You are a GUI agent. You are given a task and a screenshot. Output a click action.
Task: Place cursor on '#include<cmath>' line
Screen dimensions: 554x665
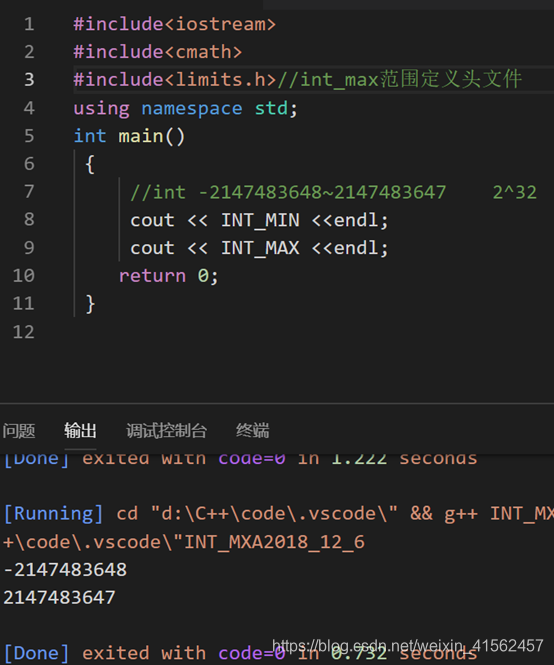click(157, 52)
